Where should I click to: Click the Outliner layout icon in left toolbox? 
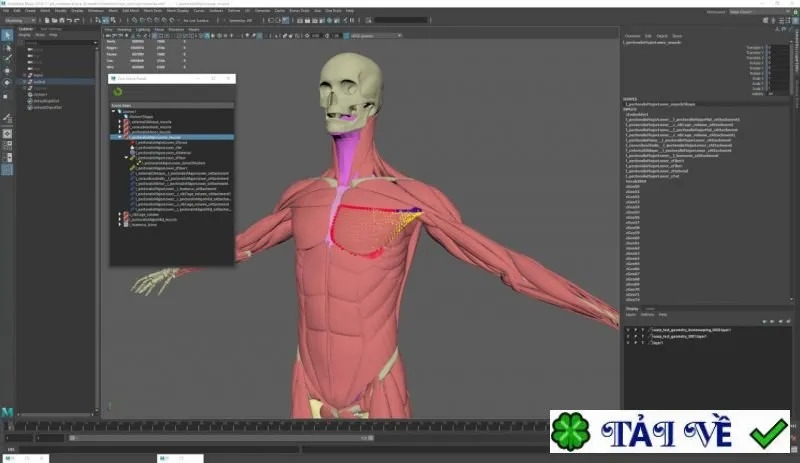click(x=7, y=158)
